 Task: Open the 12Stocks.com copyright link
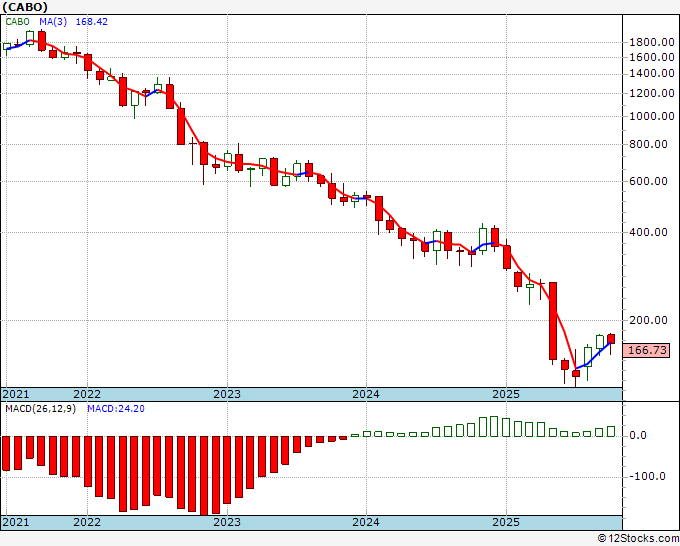[x=638, y=539]
